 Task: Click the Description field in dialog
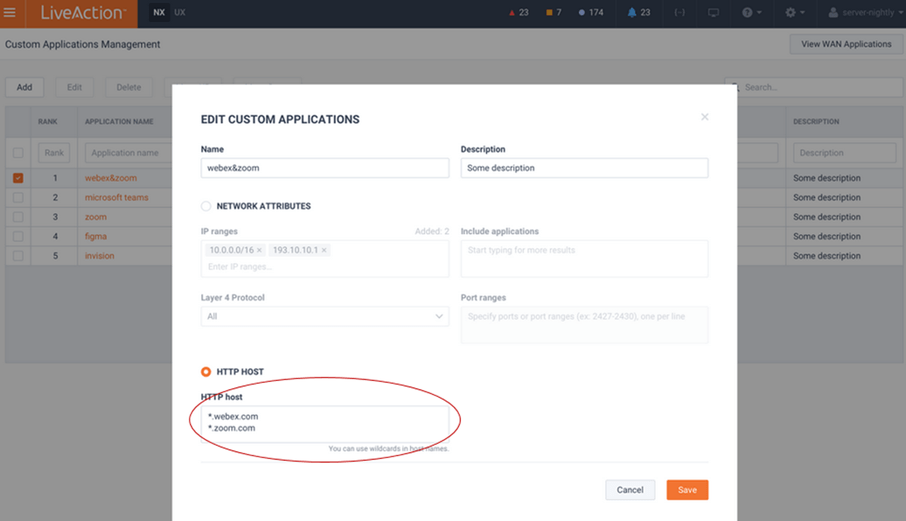(584, 168)
